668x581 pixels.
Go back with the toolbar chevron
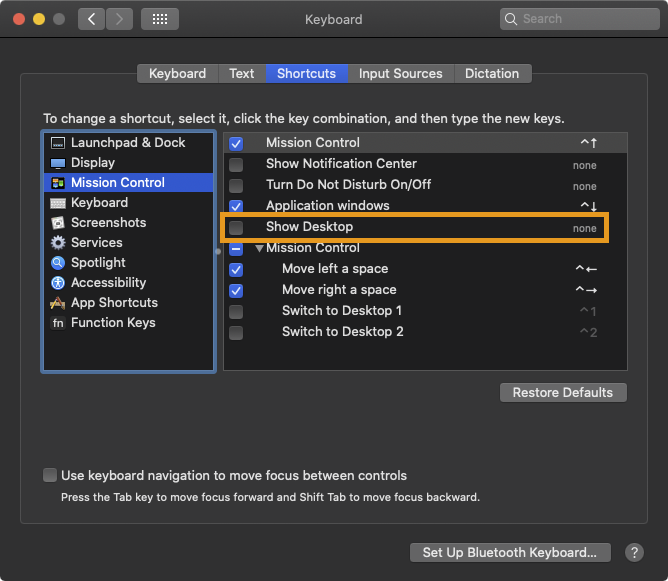coord(91,19)
